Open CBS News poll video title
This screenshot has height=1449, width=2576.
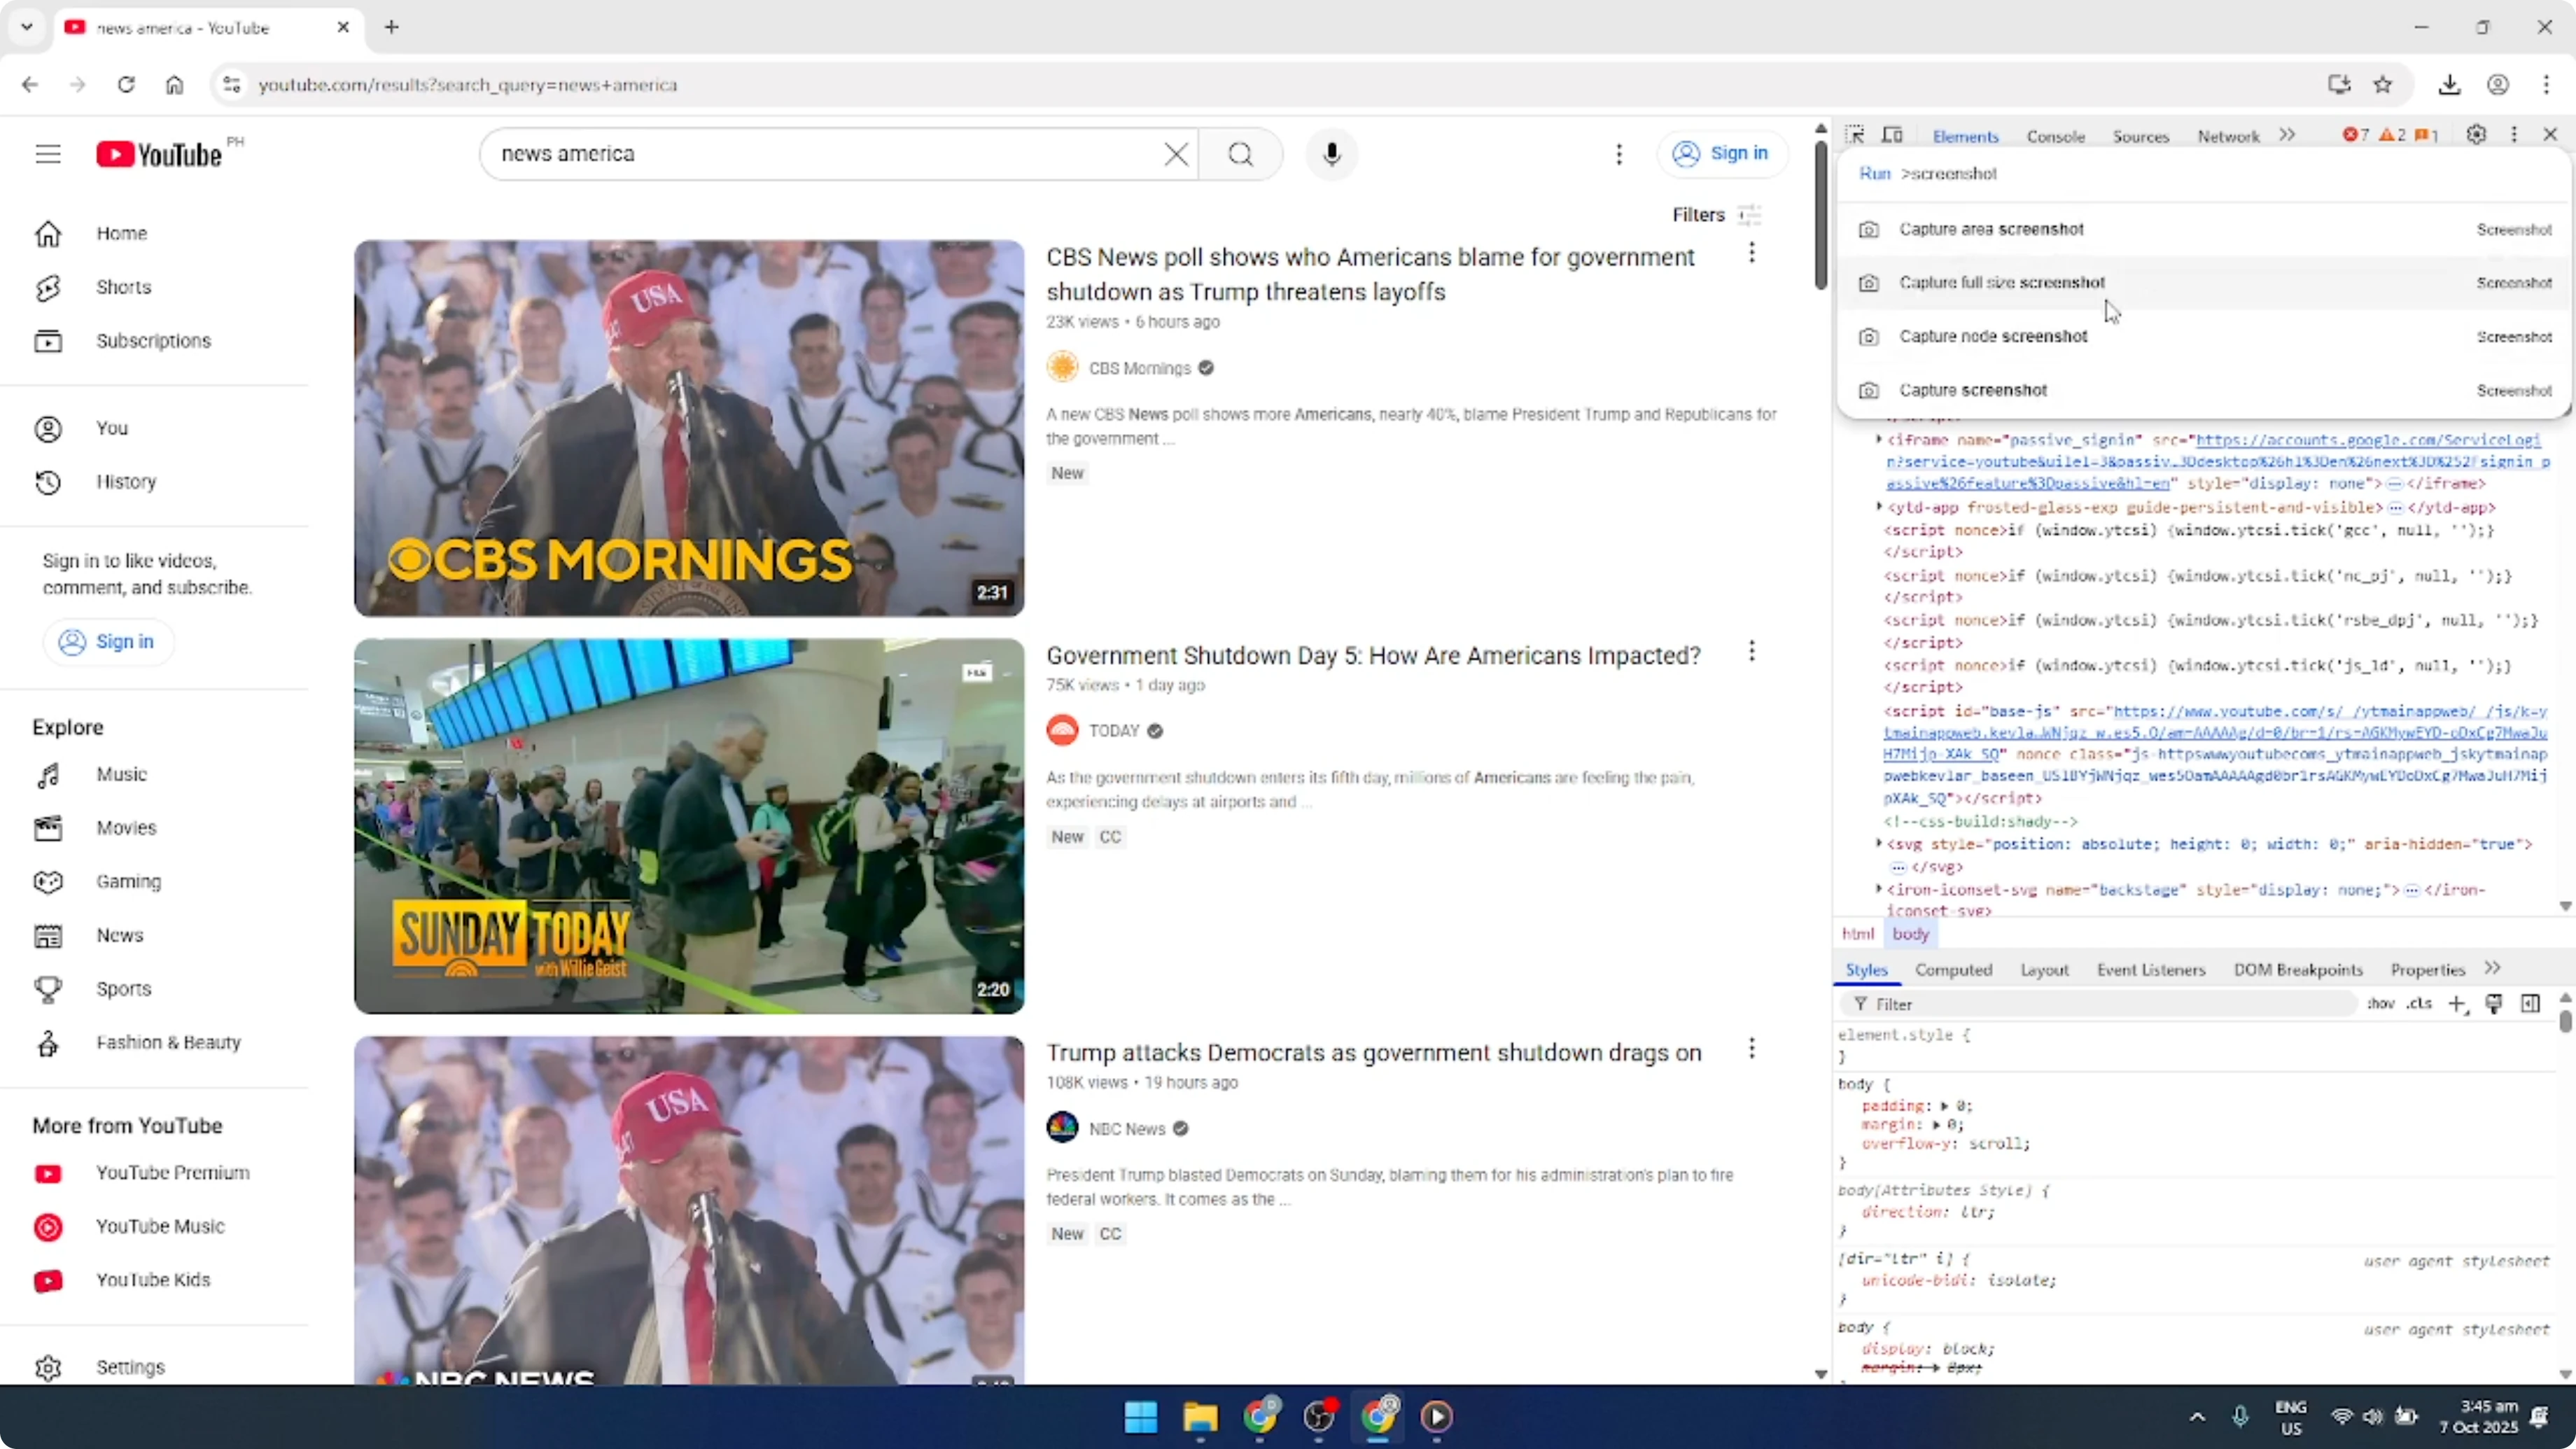click(1370, 274)
